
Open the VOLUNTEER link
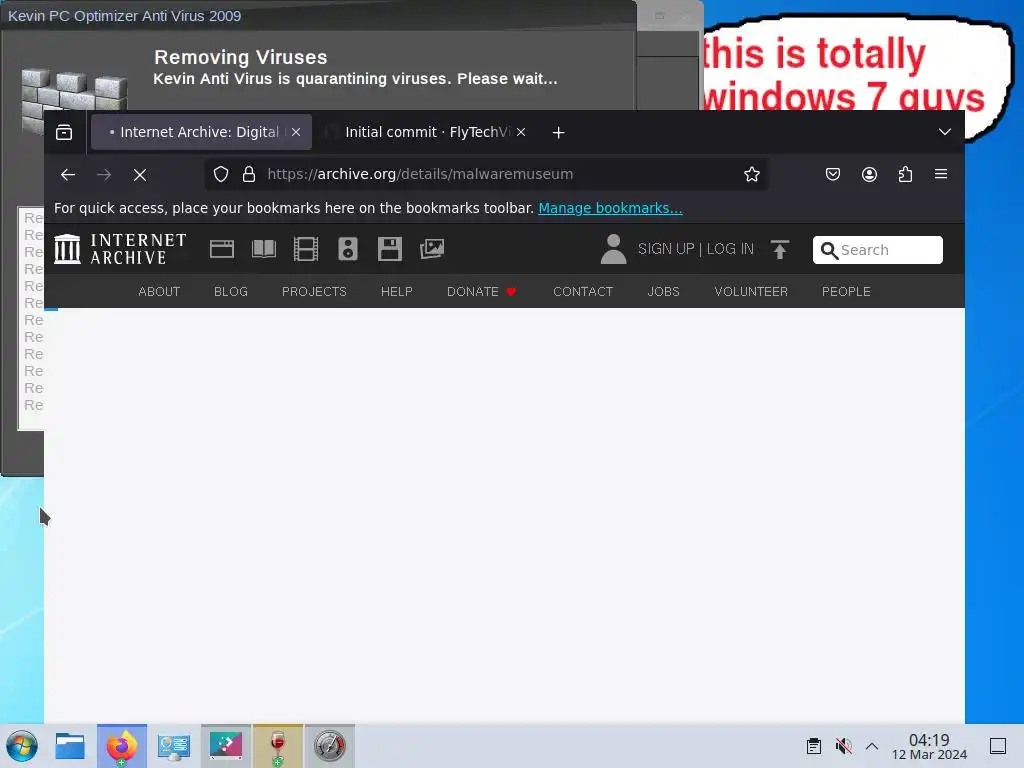pyautogui.click(x=751, y=292)
